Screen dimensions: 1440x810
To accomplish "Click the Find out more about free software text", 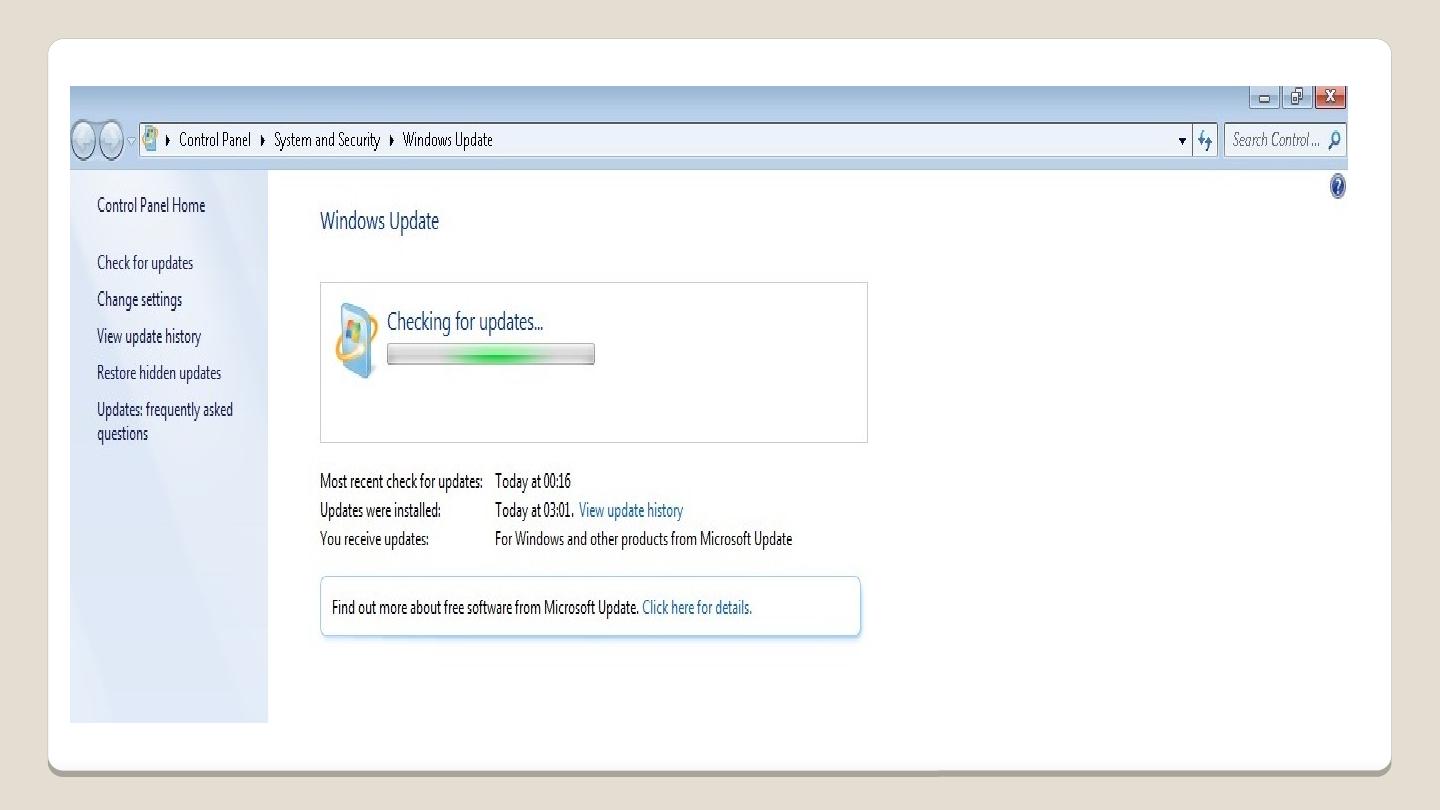I will 485,607.
